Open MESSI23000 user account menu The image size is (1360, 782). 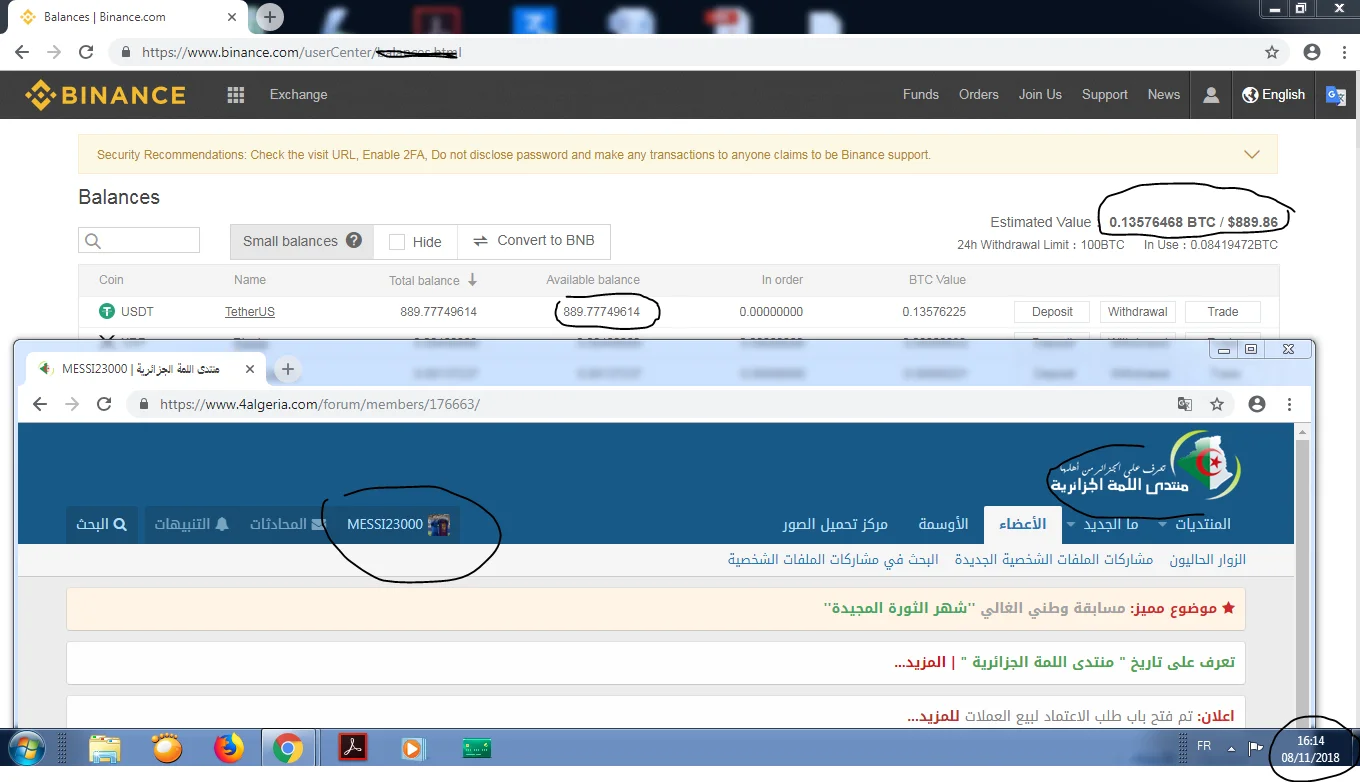point(398,524)
